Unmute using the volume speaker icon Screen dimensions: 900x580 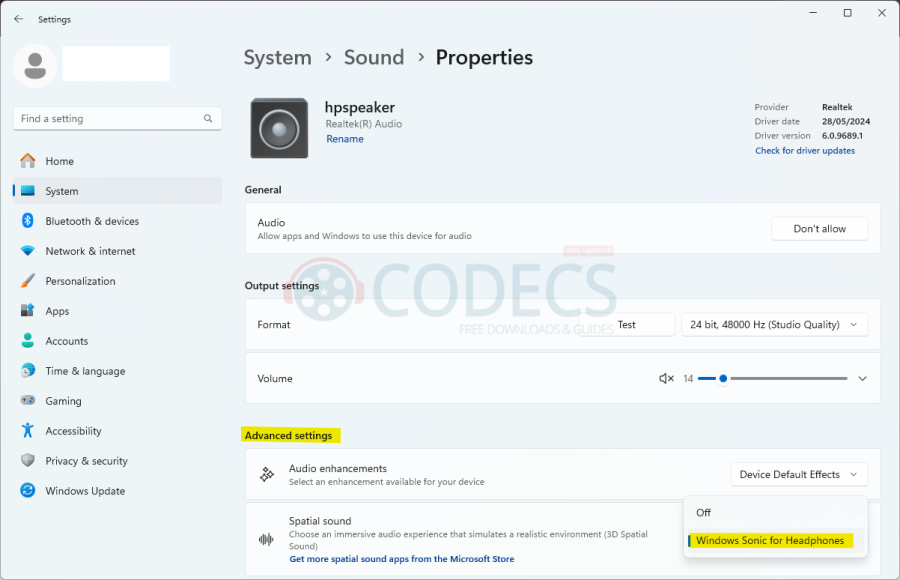(666, 378)
